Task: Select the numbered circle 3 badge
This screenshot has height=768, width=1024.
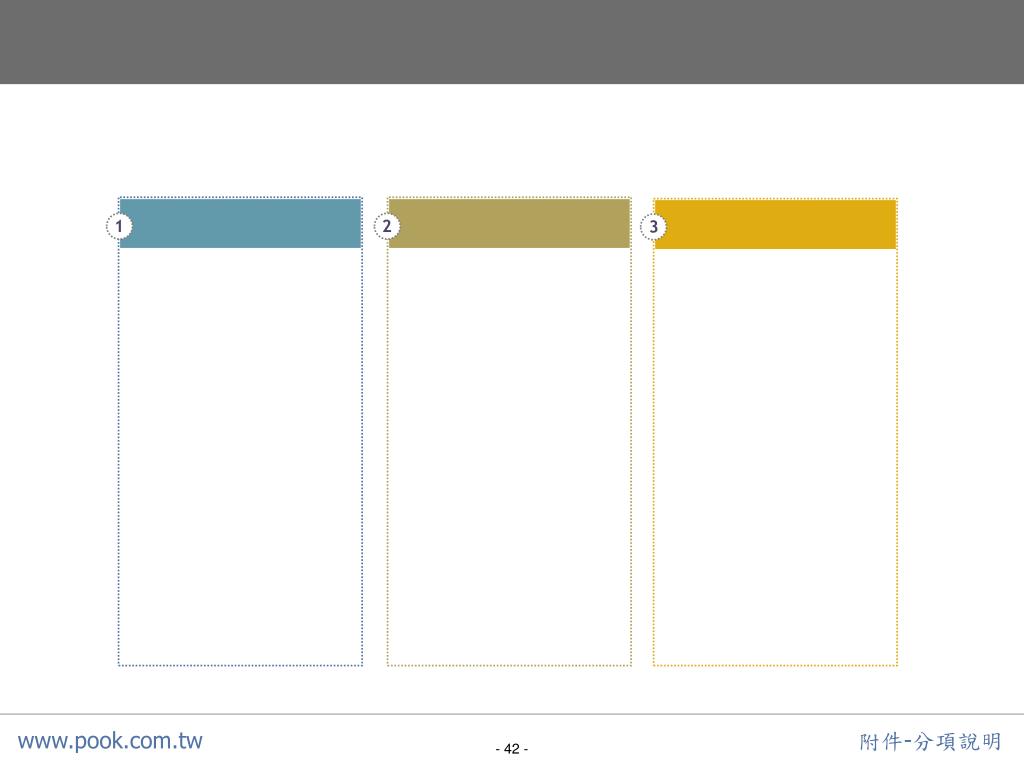Action: coord(653,227)
